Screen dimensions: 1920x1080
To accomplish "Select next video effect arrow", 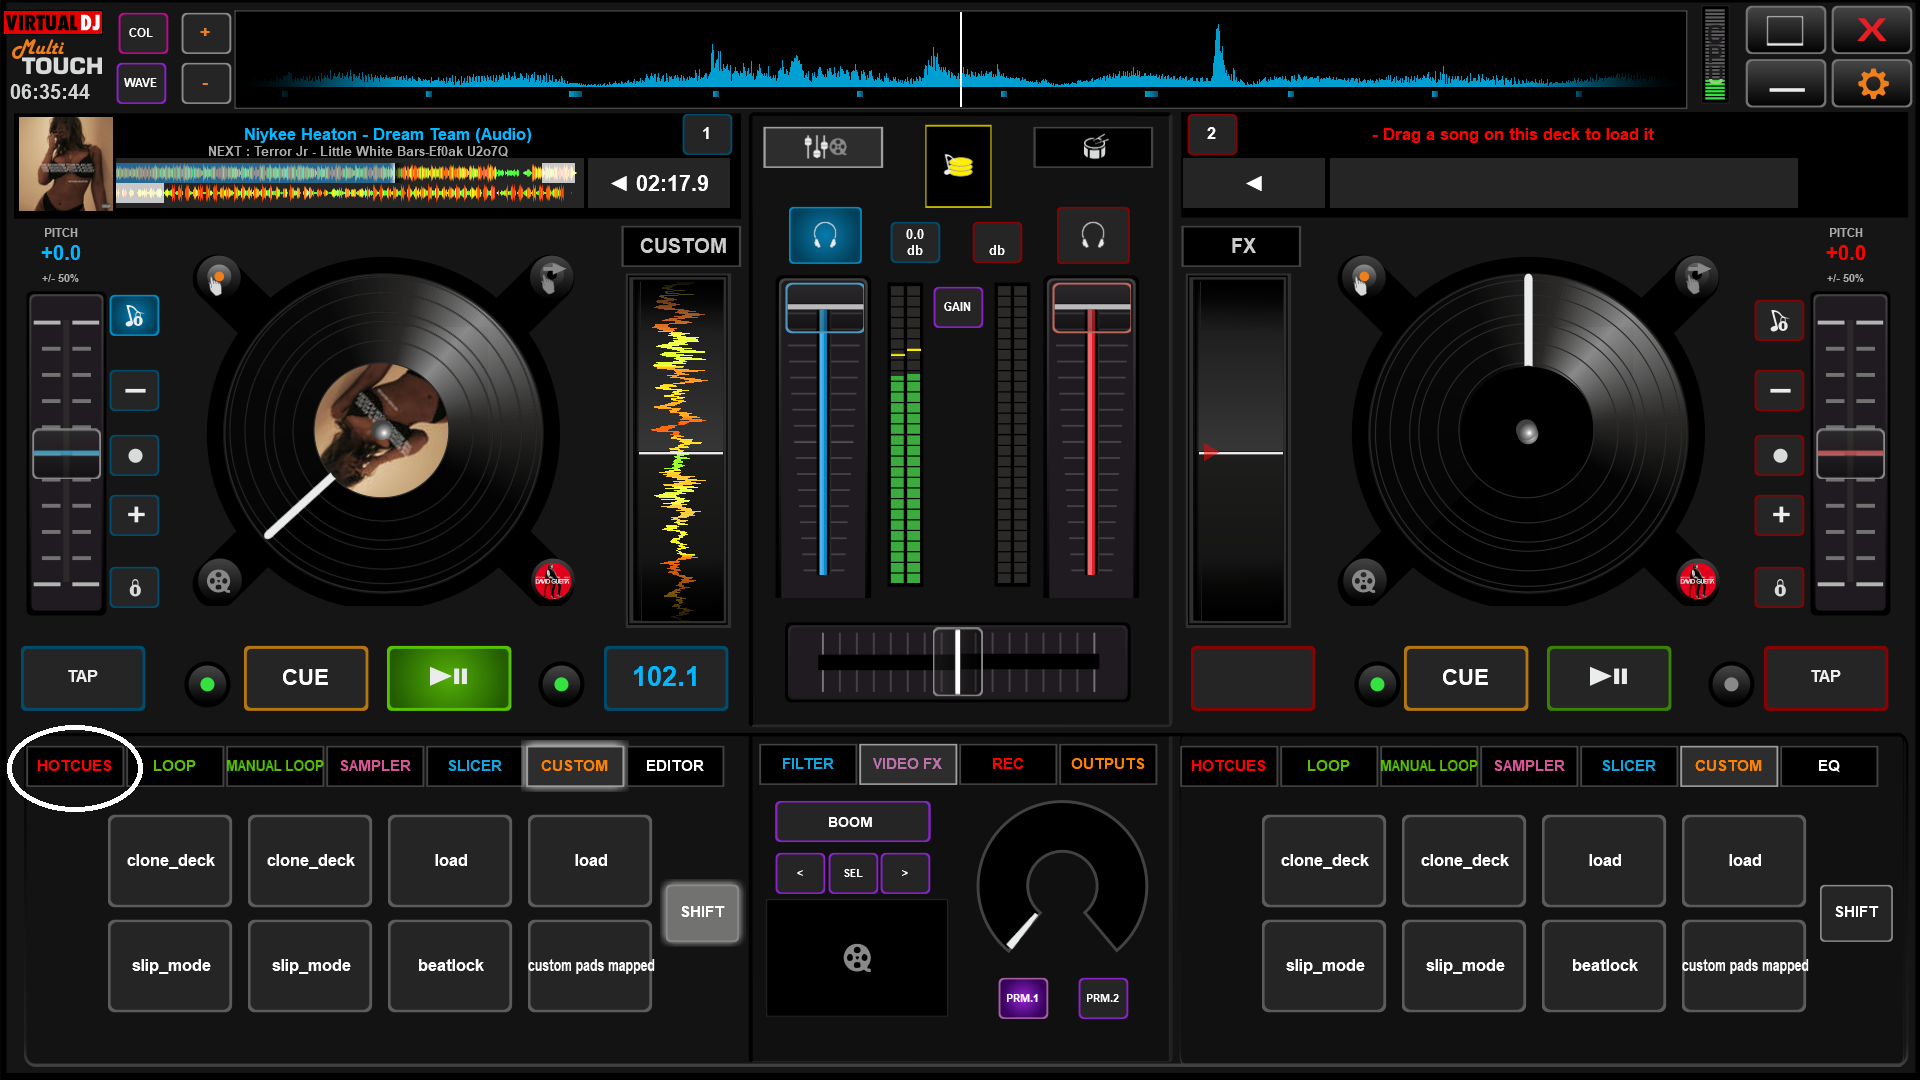I will coord(905,873).
